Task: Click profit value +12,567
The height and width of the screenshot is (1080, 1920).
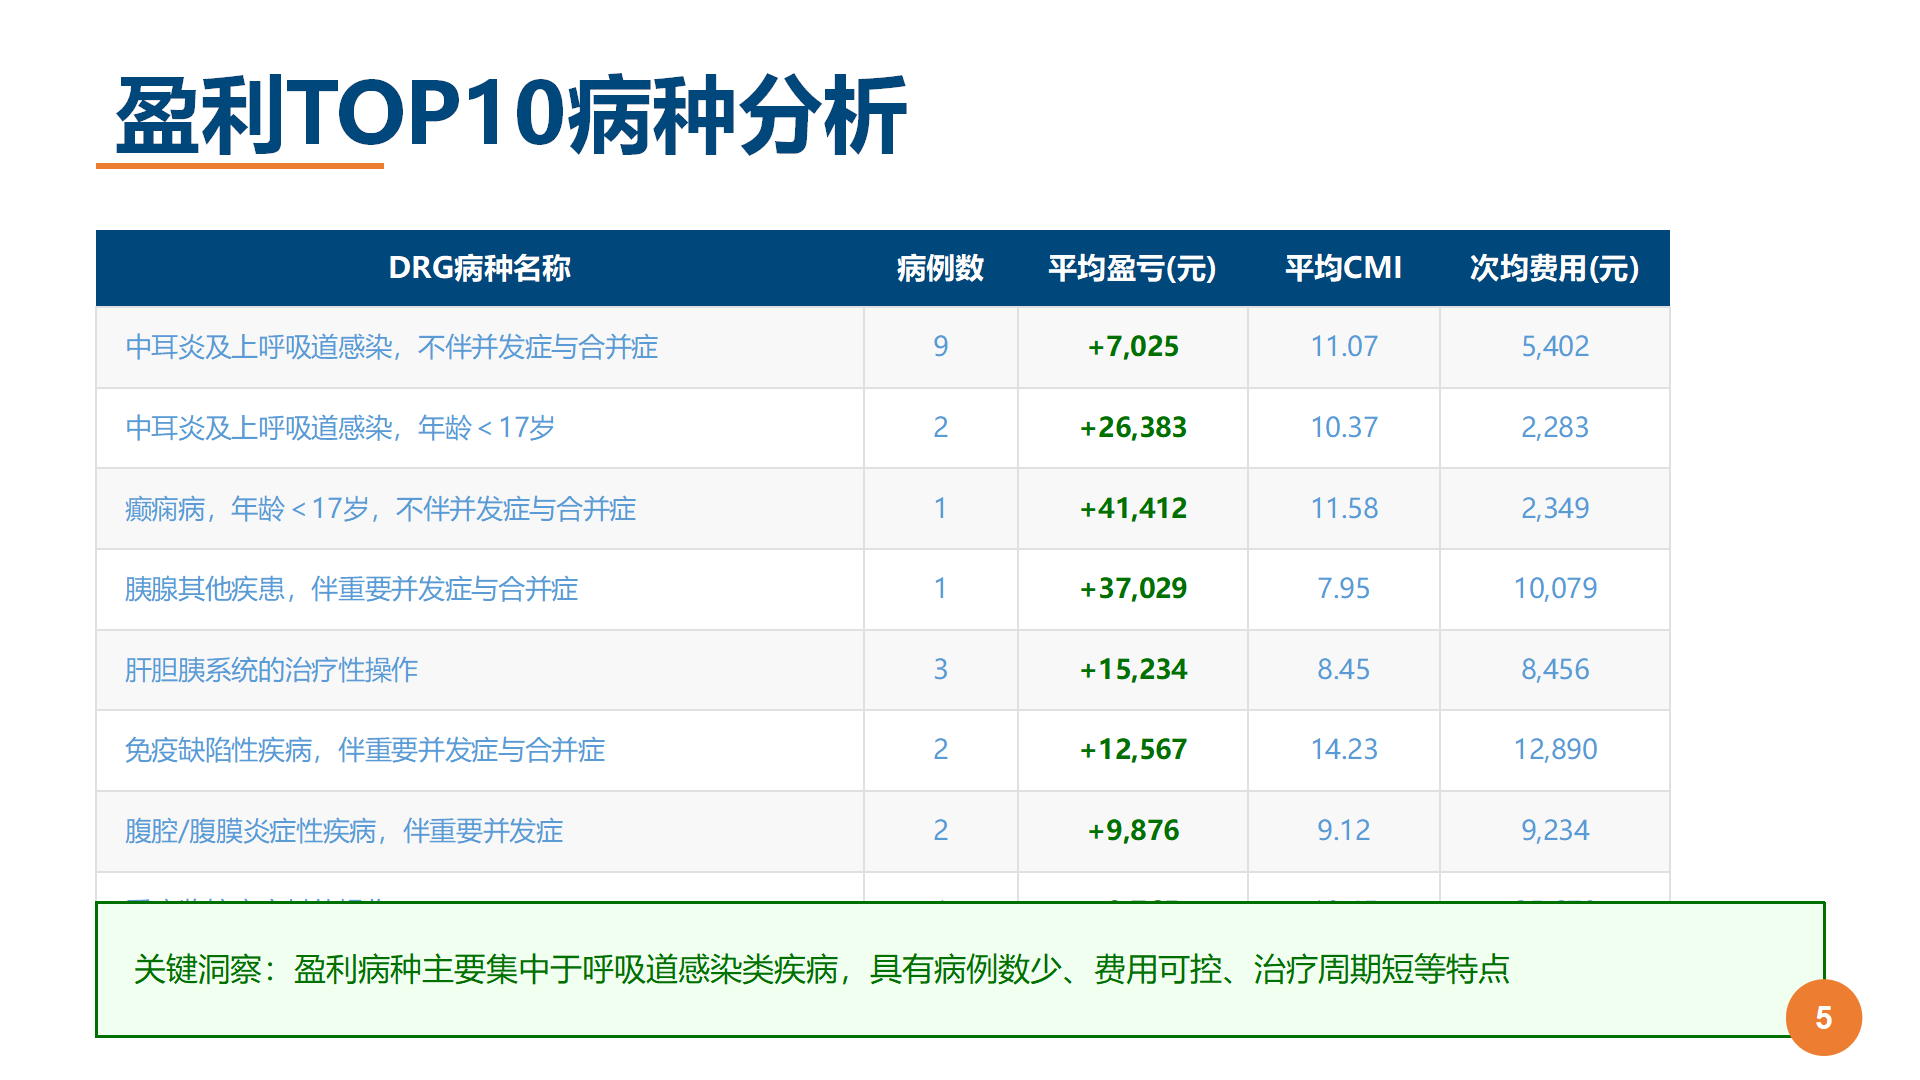Action: point(1133,750)
